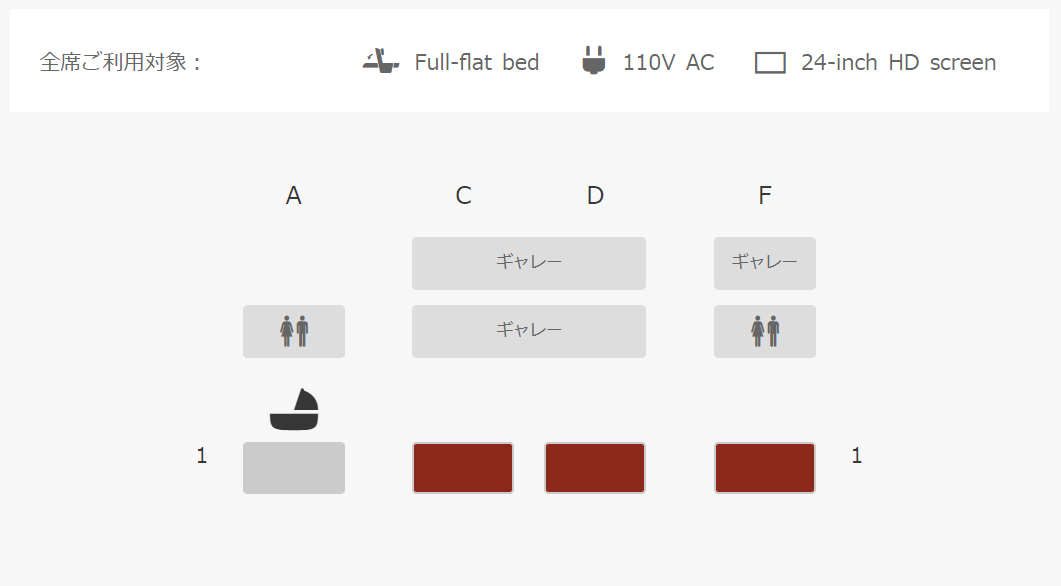Select red seat 1D

coord(595,468)
